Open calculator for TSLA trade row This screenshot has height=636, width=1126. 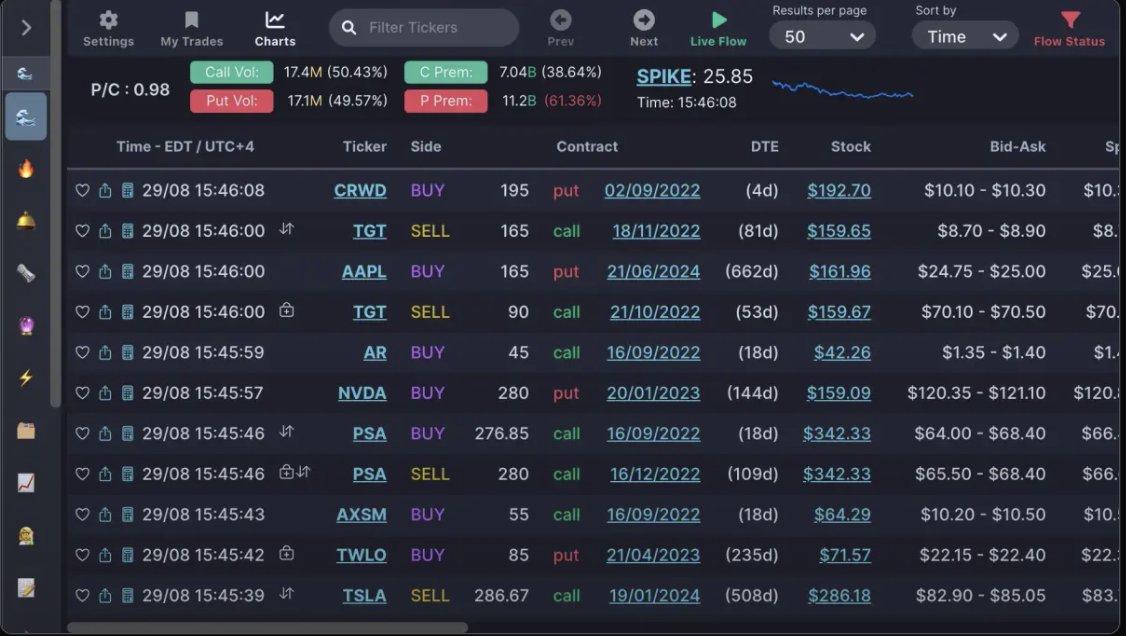pyautogui.click(x=127, y=595)
